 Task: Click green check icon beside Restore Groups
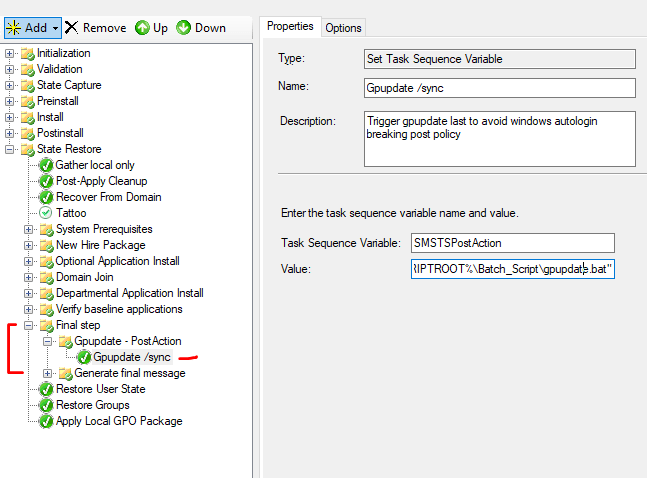(46, 405)
